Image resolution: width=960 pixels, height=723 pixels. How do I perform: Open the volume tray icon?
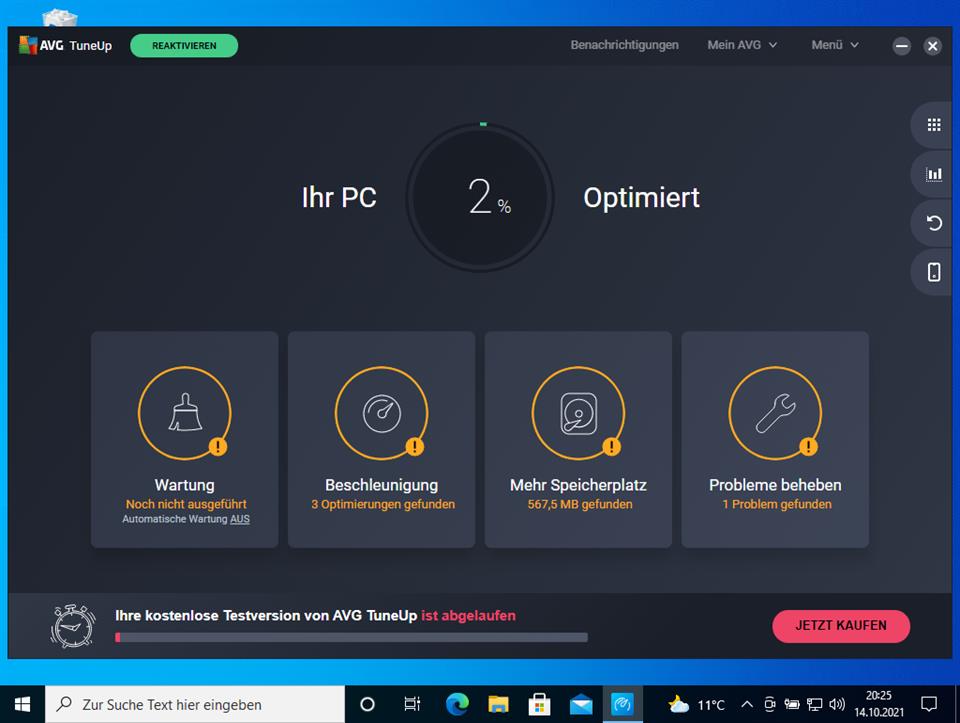(836, 705)
